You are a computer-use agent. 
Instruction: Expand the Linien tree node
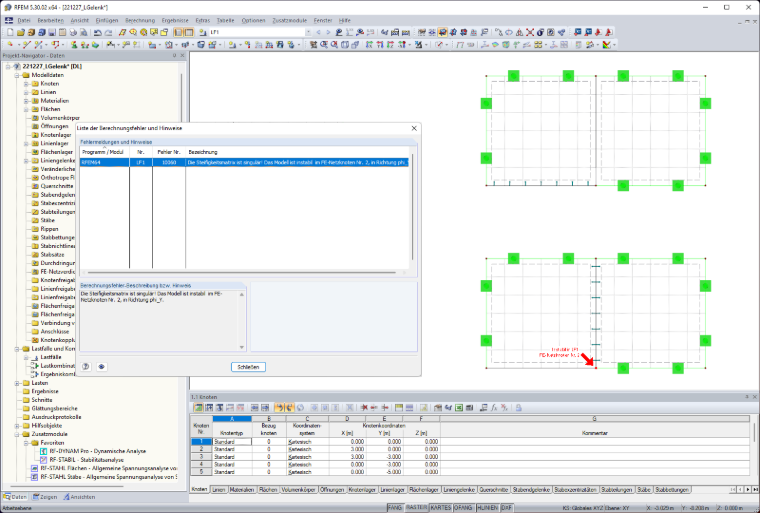point(26,92)
